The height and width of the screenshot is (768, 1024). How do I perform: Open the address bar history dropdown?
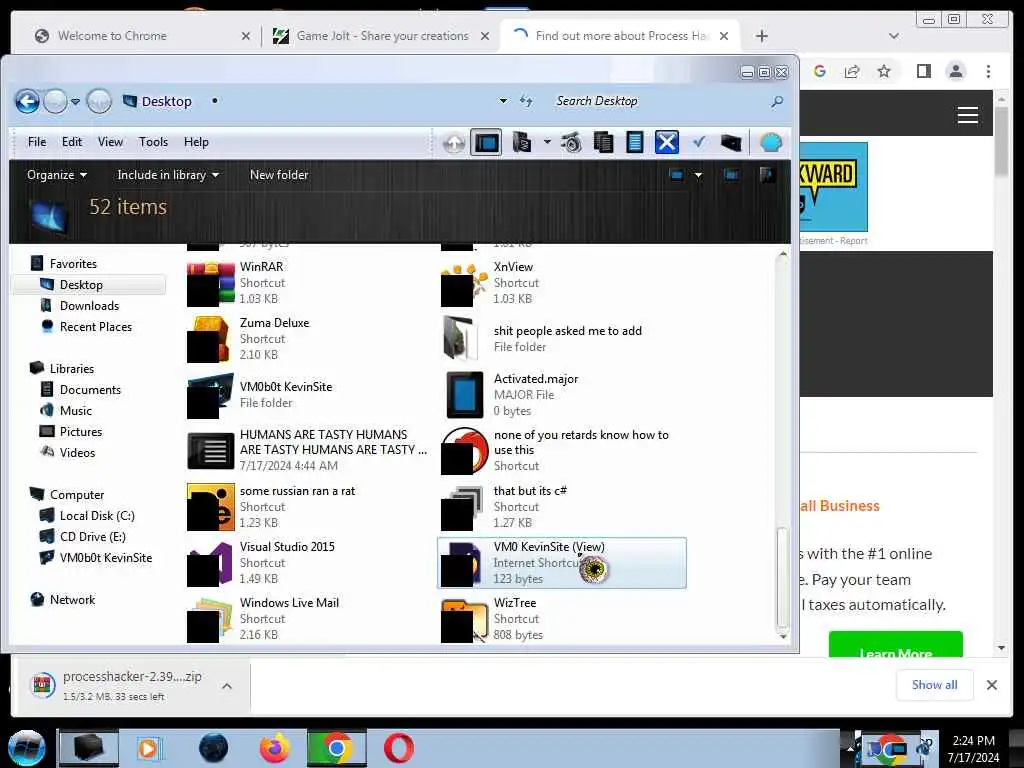[x=503, y=101]
